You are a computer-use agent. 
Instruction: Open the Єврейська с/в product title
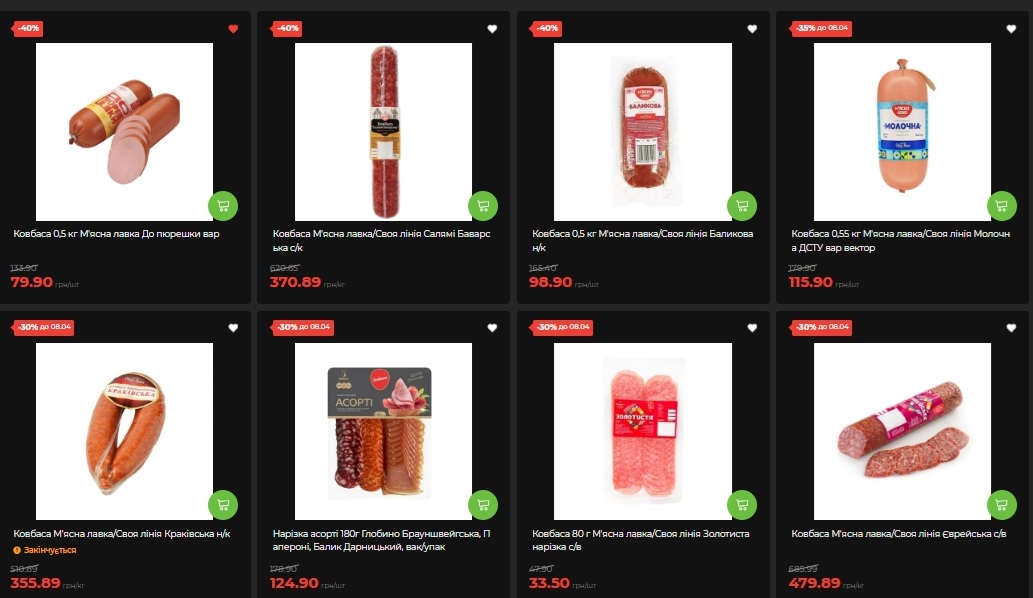(899, 533)
